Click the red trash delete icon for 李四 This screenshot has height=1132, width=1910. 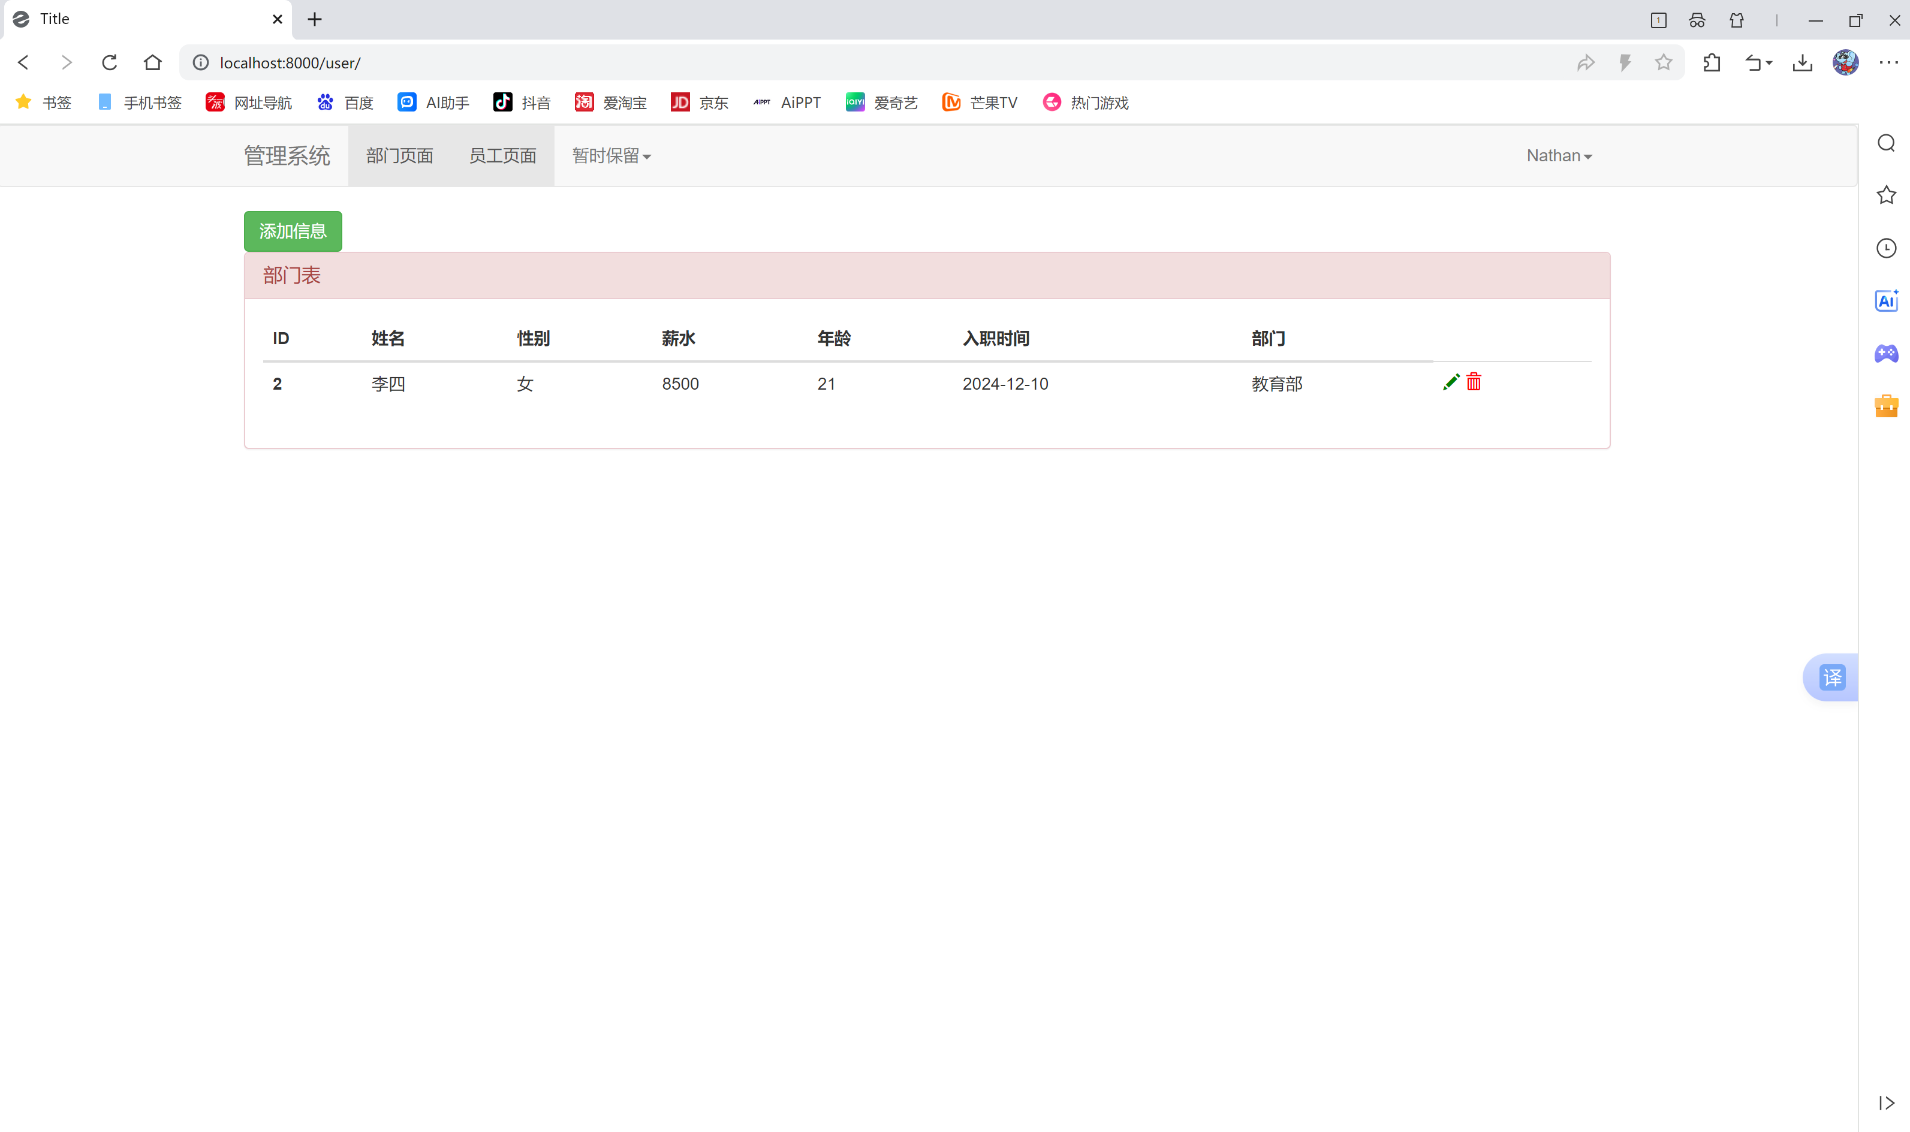(1474, 382)
